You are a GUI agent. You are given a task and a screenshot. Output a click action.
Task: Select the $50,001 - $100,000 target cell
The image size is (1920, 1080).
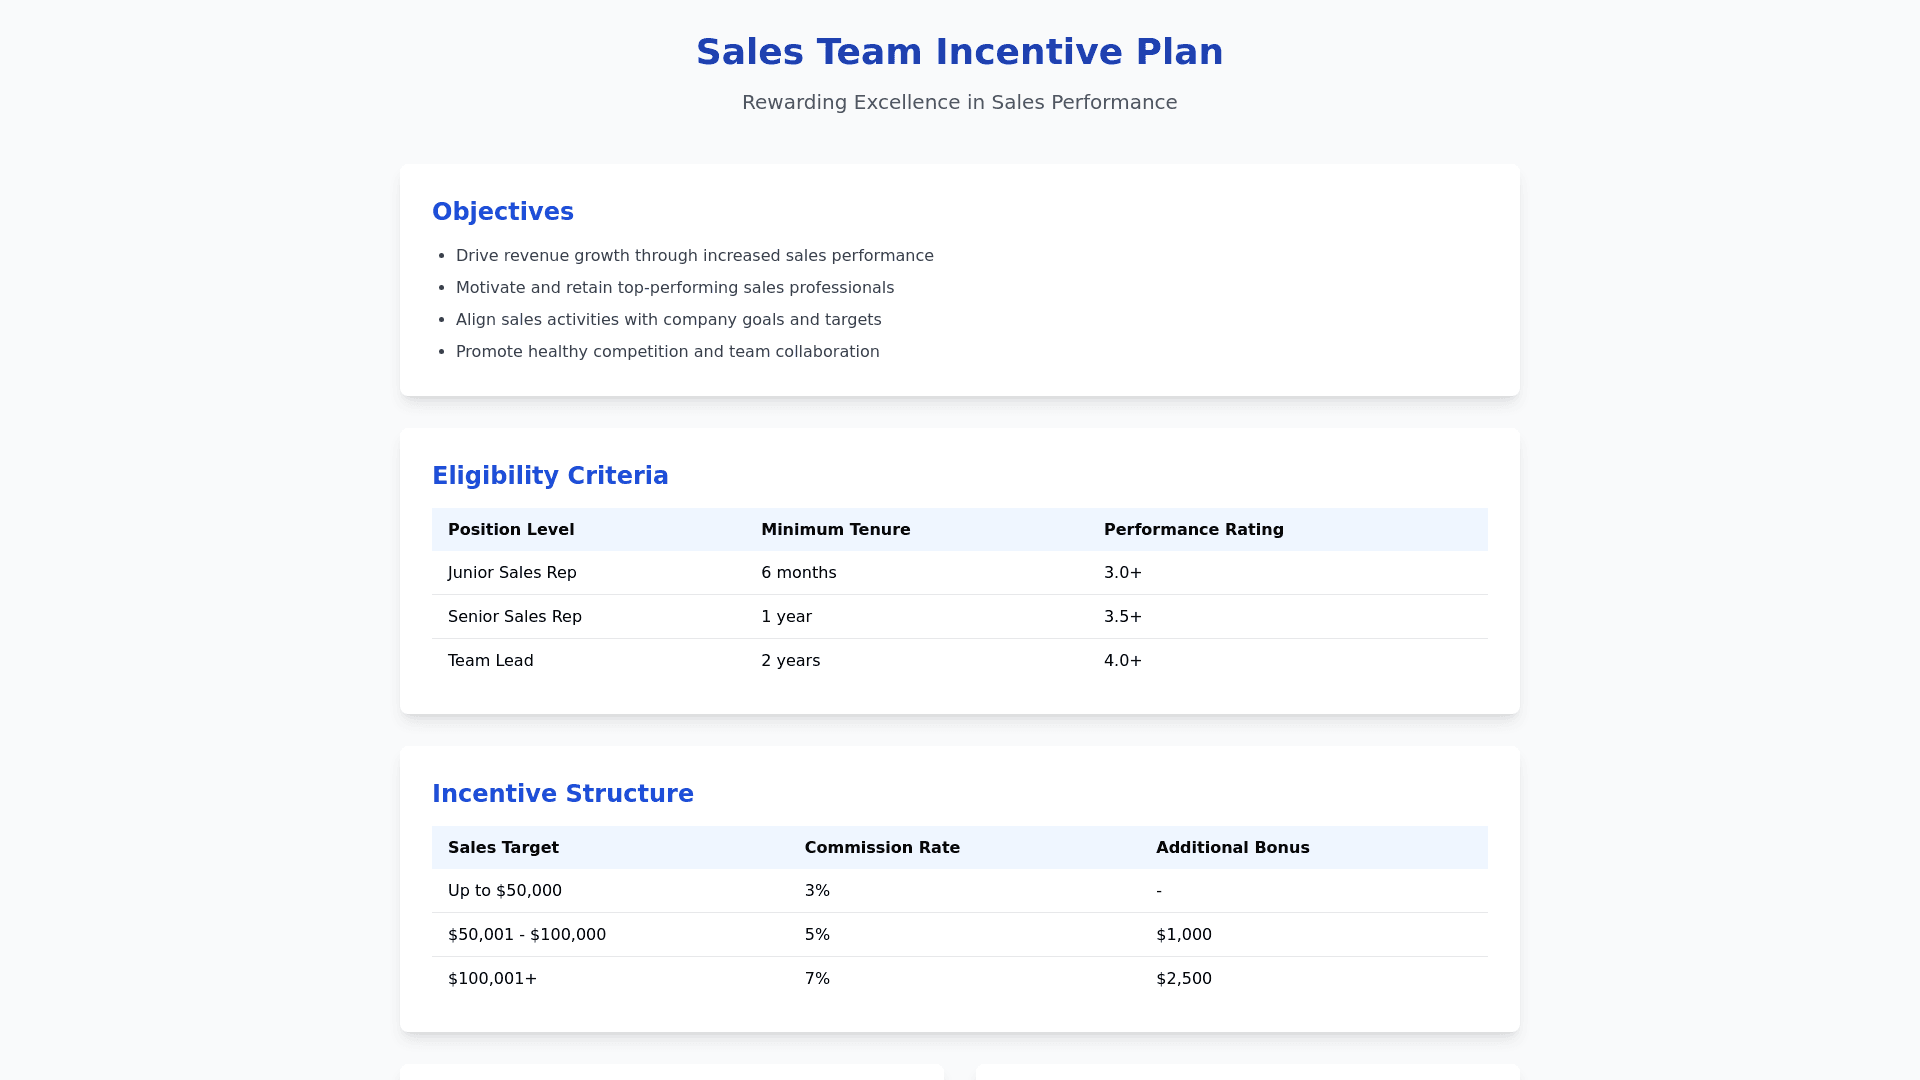[526, 935]
